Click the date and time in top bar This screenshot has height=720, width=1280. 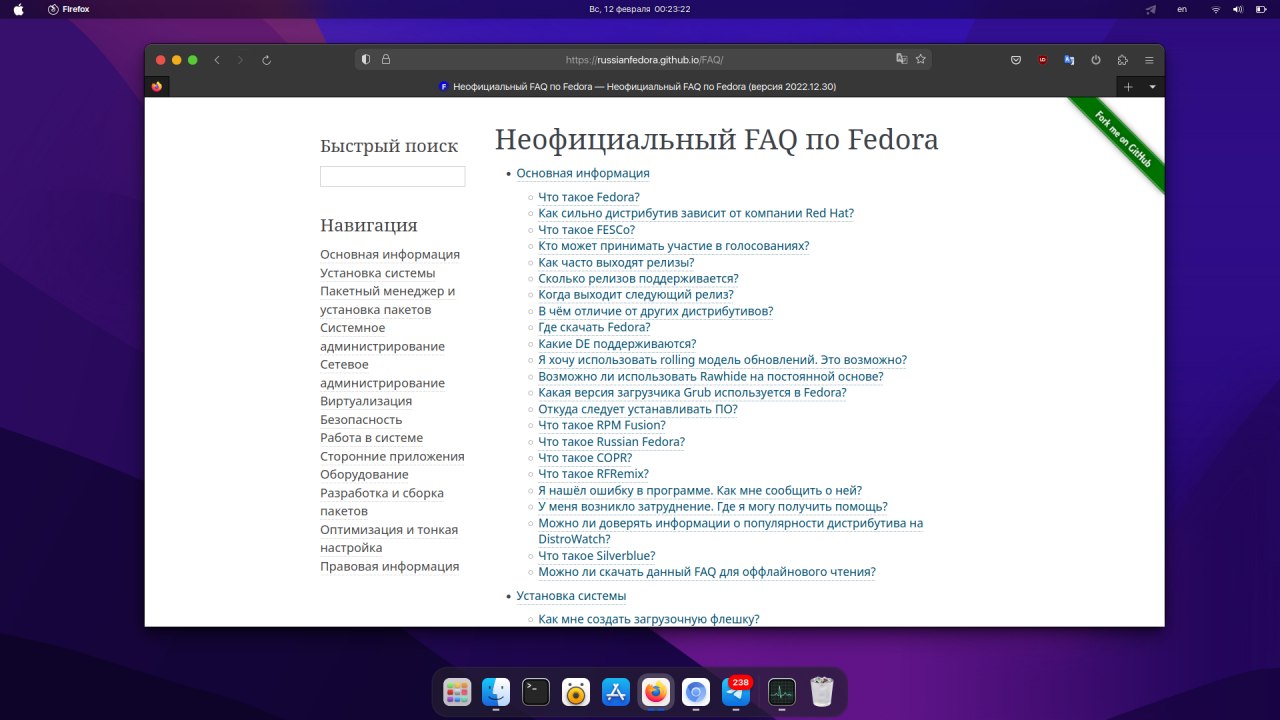(x=640, y=9)
